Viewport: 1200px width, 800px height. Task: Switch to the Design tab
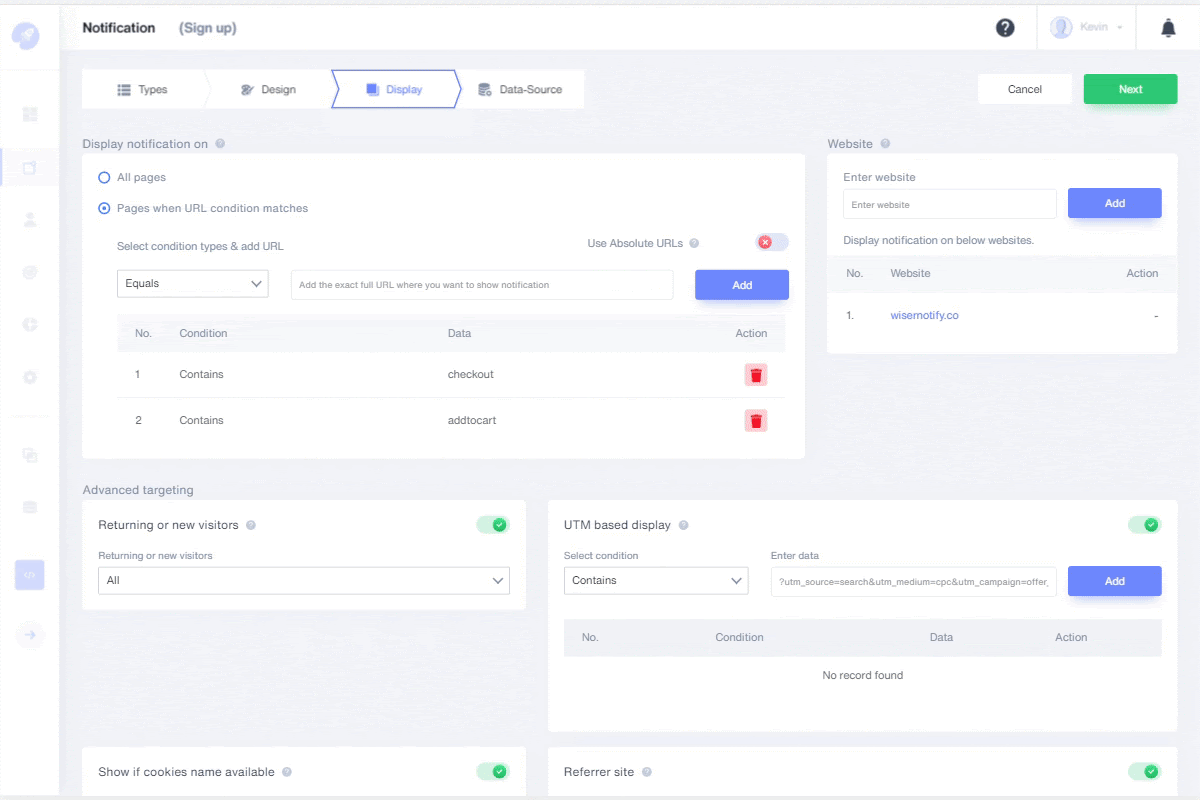pos(268,90)
